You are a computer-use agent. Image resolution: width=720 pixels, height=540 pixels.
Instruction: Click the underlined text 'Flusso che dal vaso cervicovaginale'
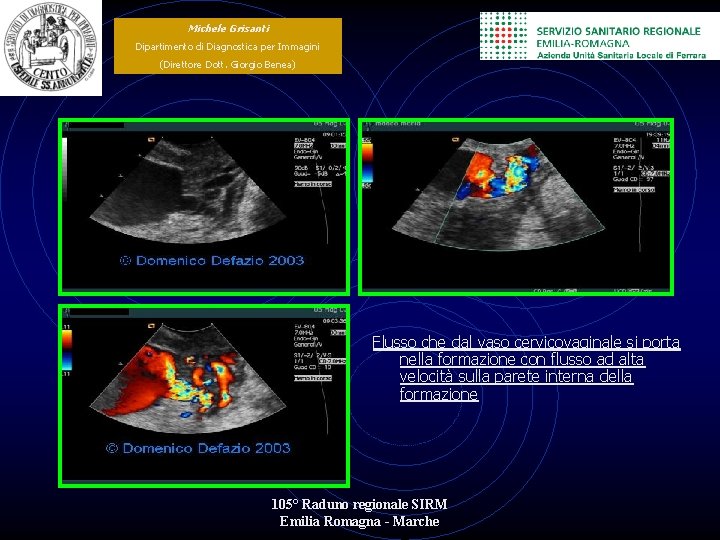(x=497, y=343)
